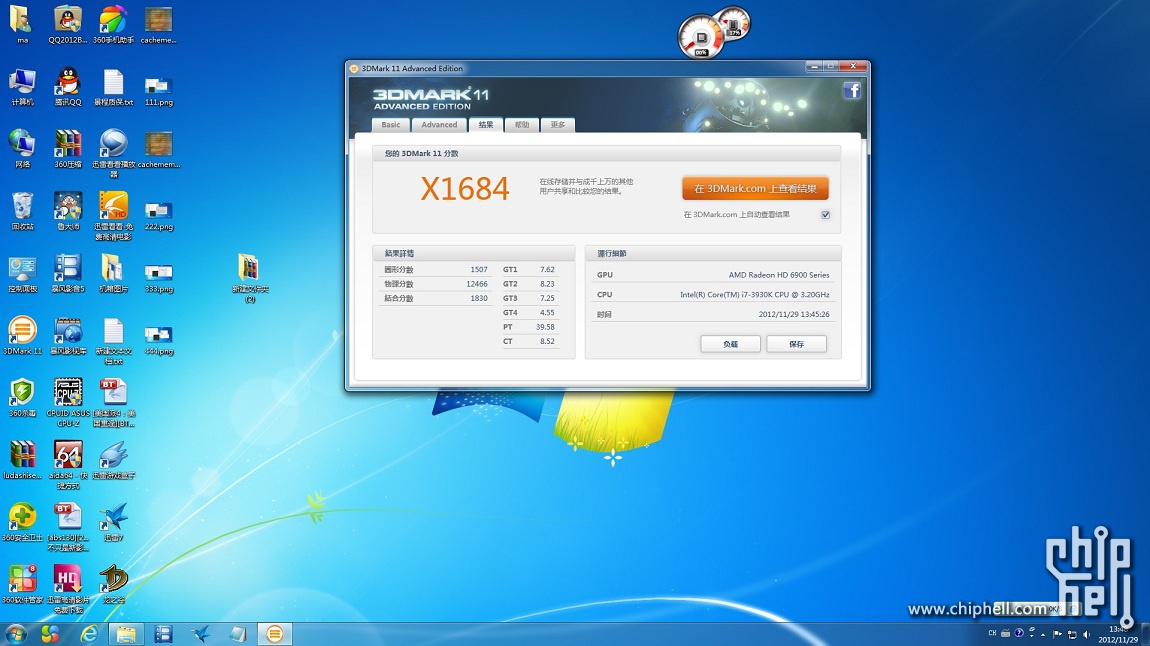Image resolution: width=1150 pixels, height=646 pixels.
Task: Click the GPU name AMD Radeon HD 6900 Series
Action: pos(779,275)
